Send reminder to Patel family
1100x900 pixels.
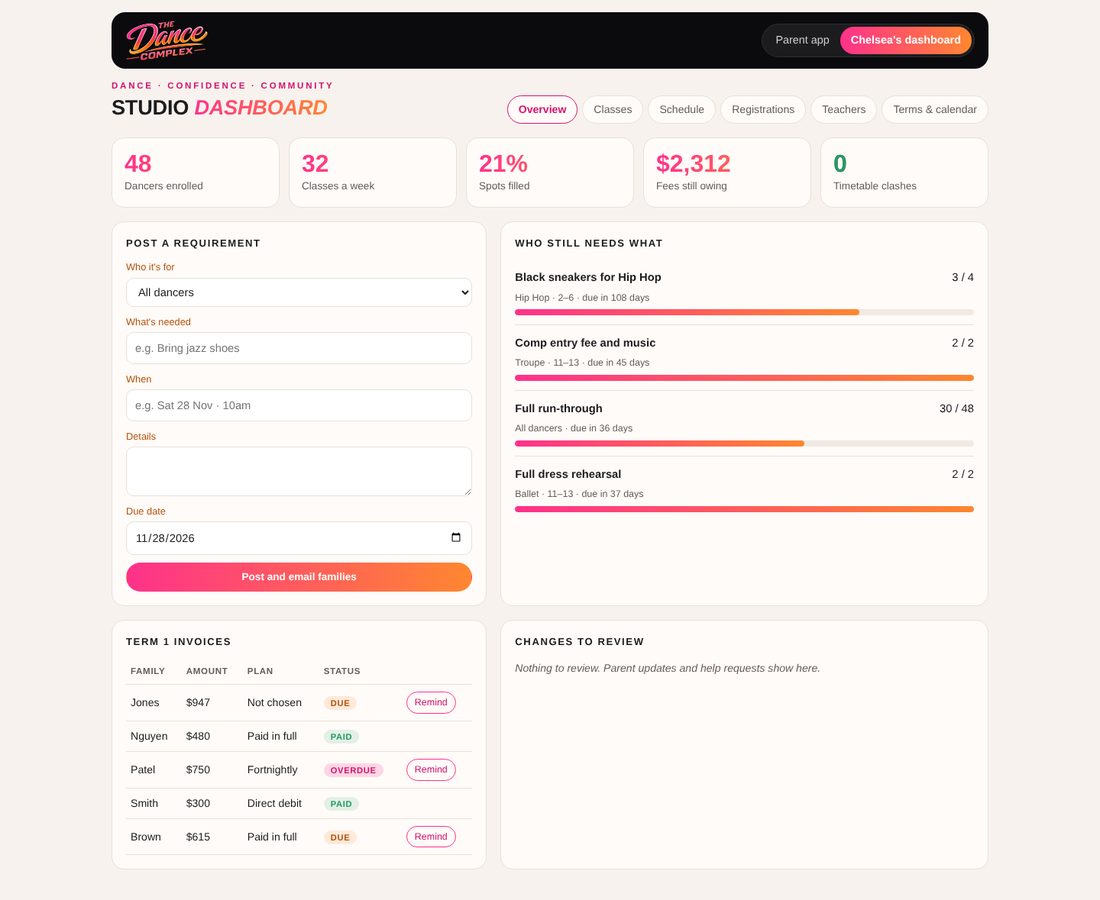pos(431,770)
